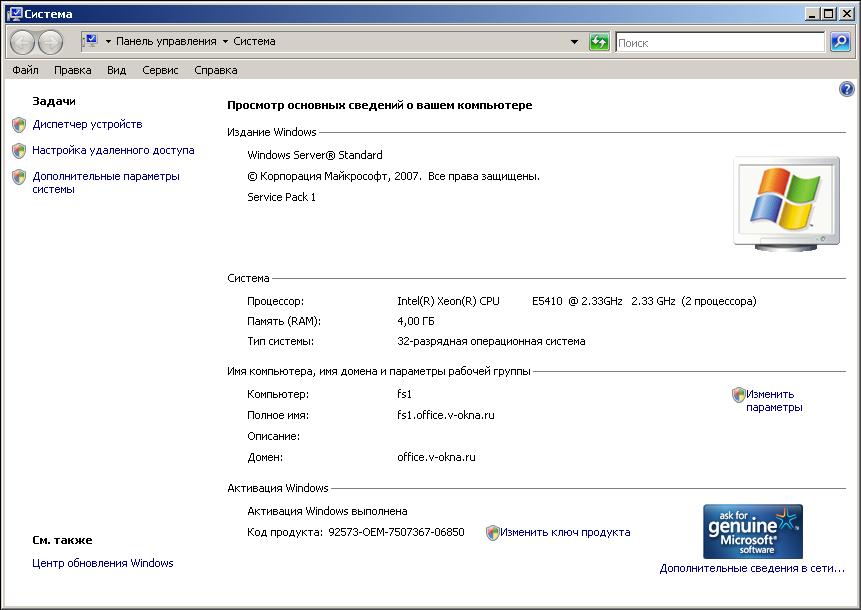Open the Файл menu

click(25, 70)
